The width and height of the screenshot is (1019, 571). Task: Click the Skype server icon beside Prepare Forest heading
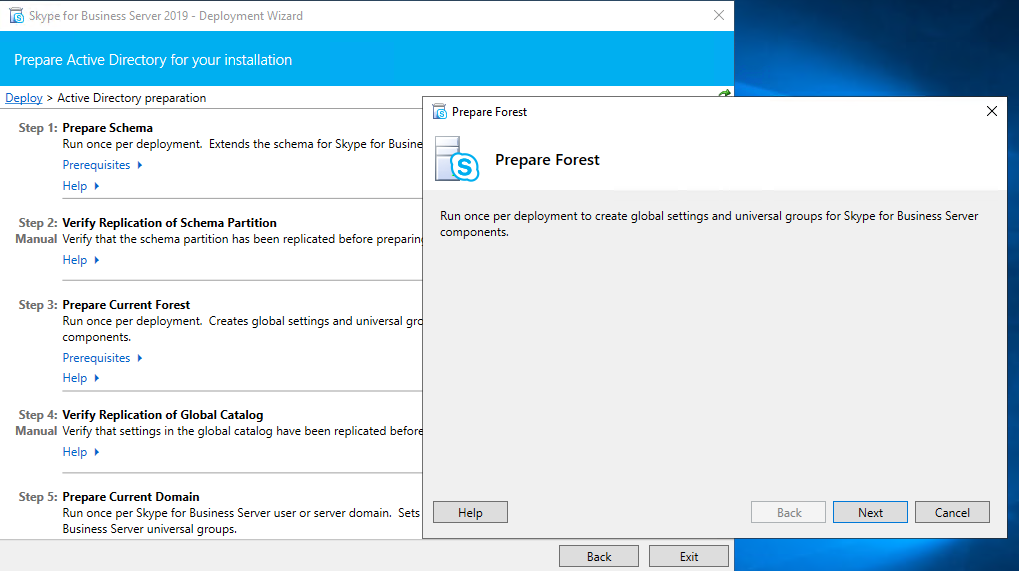click(457, 160)
